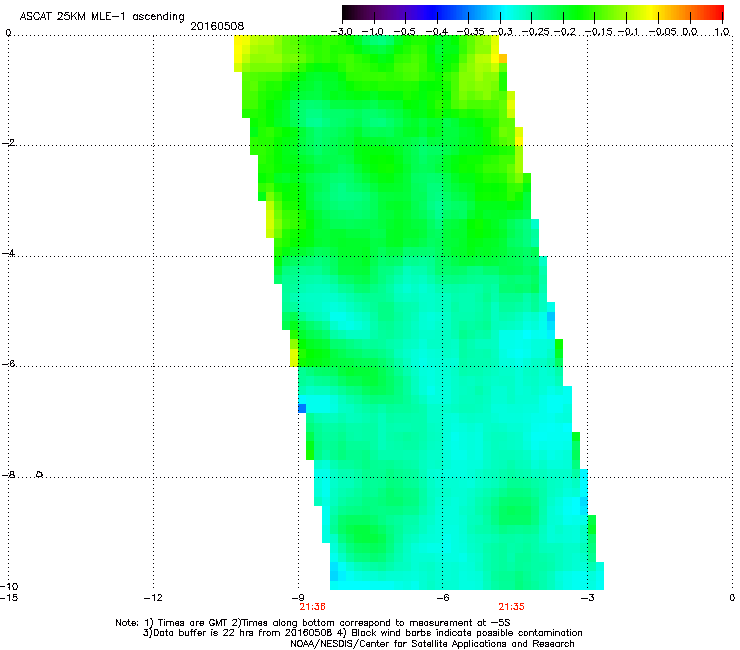Viewport: 740px width, 650px height.
Task: Click the red time label 21:36
Action: point(312,607)
